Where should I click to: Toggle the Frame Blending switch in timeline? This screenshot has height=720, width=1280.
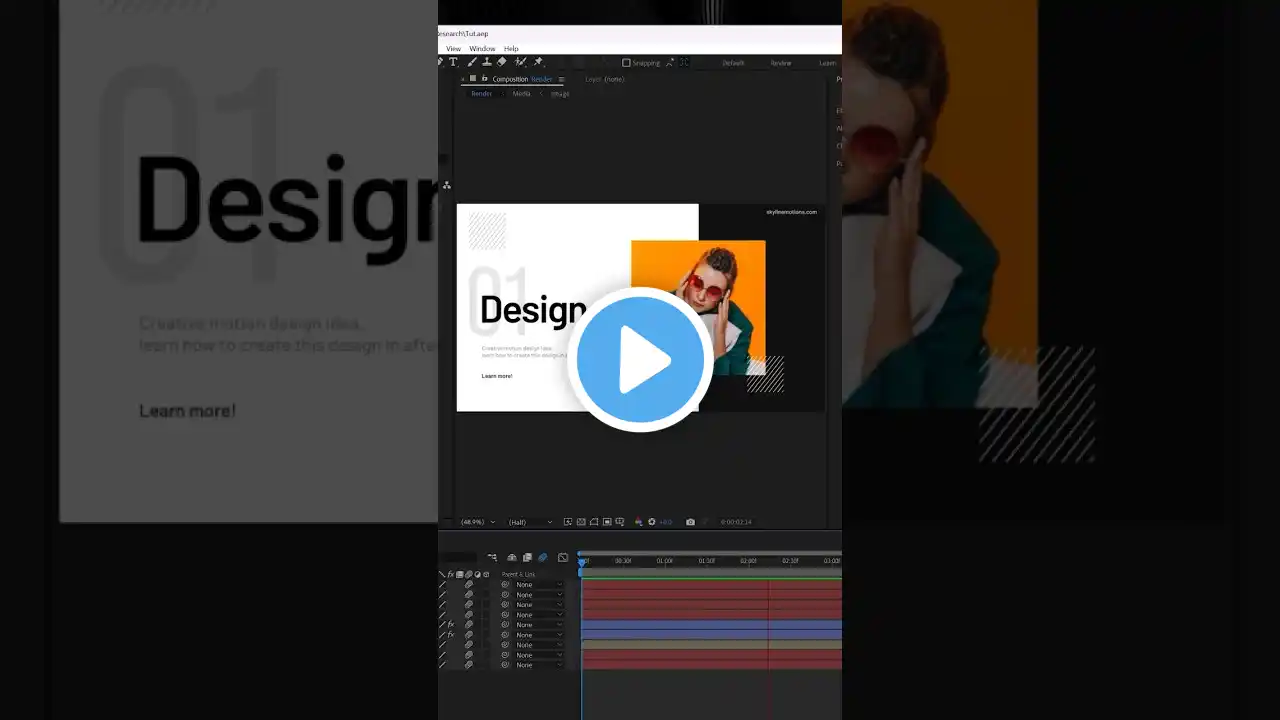pyautogui.click(x=527, y=557)
